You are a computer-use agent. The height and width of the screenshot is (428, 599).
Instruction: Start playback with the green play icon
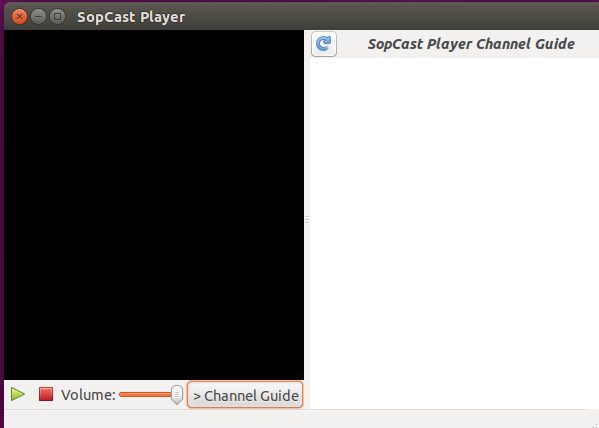18,394
